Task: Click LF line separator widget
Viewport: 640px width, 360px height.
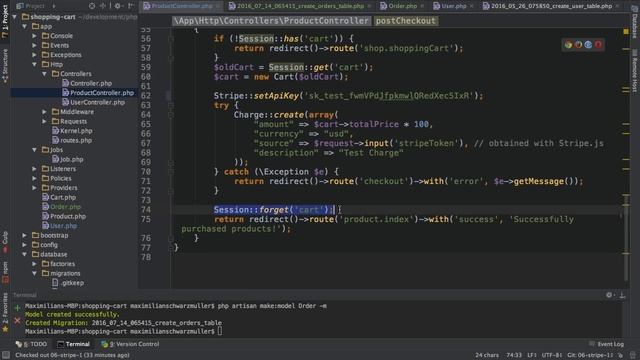Action: (532, 355)
